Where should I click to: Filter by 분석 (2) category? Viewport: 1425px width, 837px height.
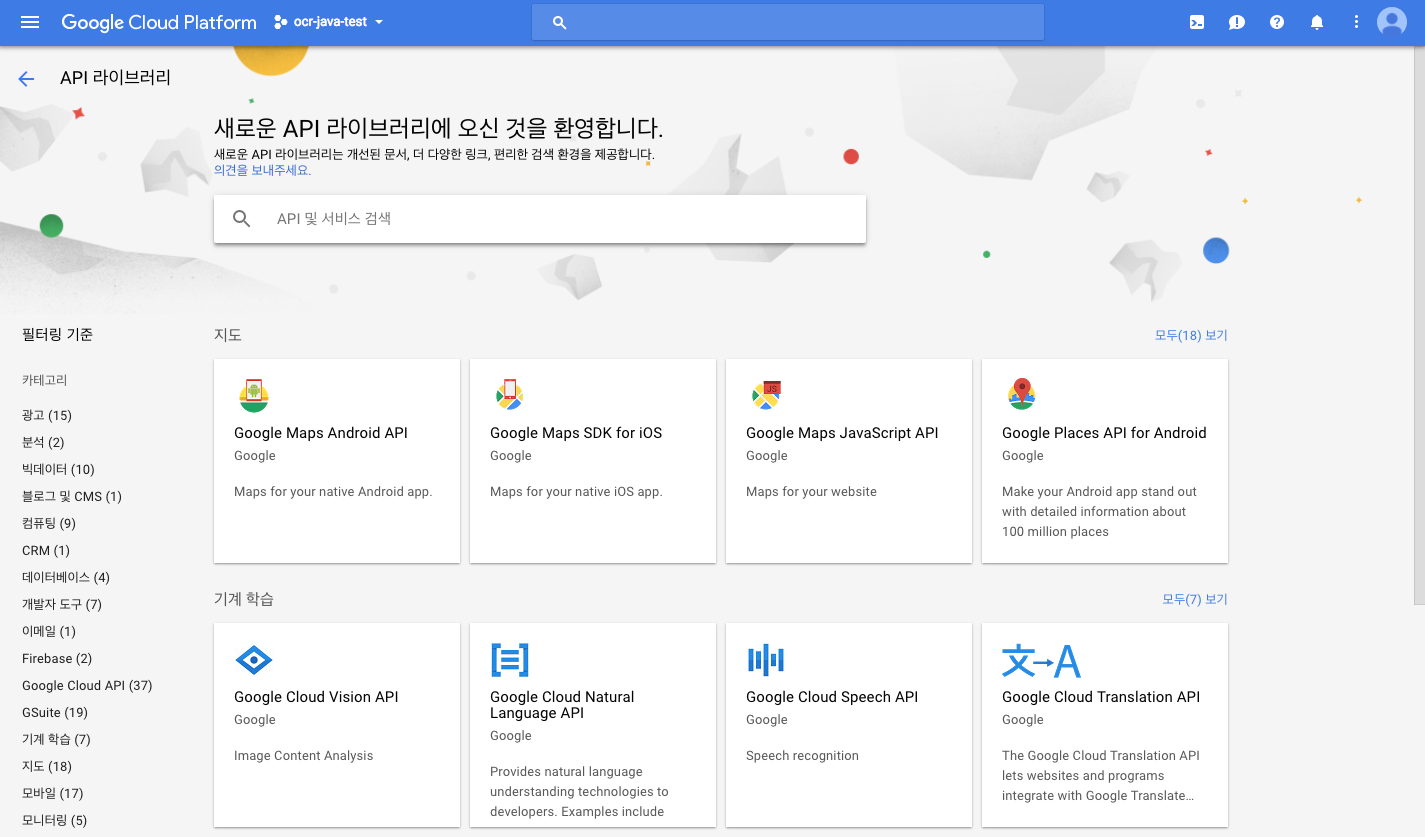(x=43, y=442)
